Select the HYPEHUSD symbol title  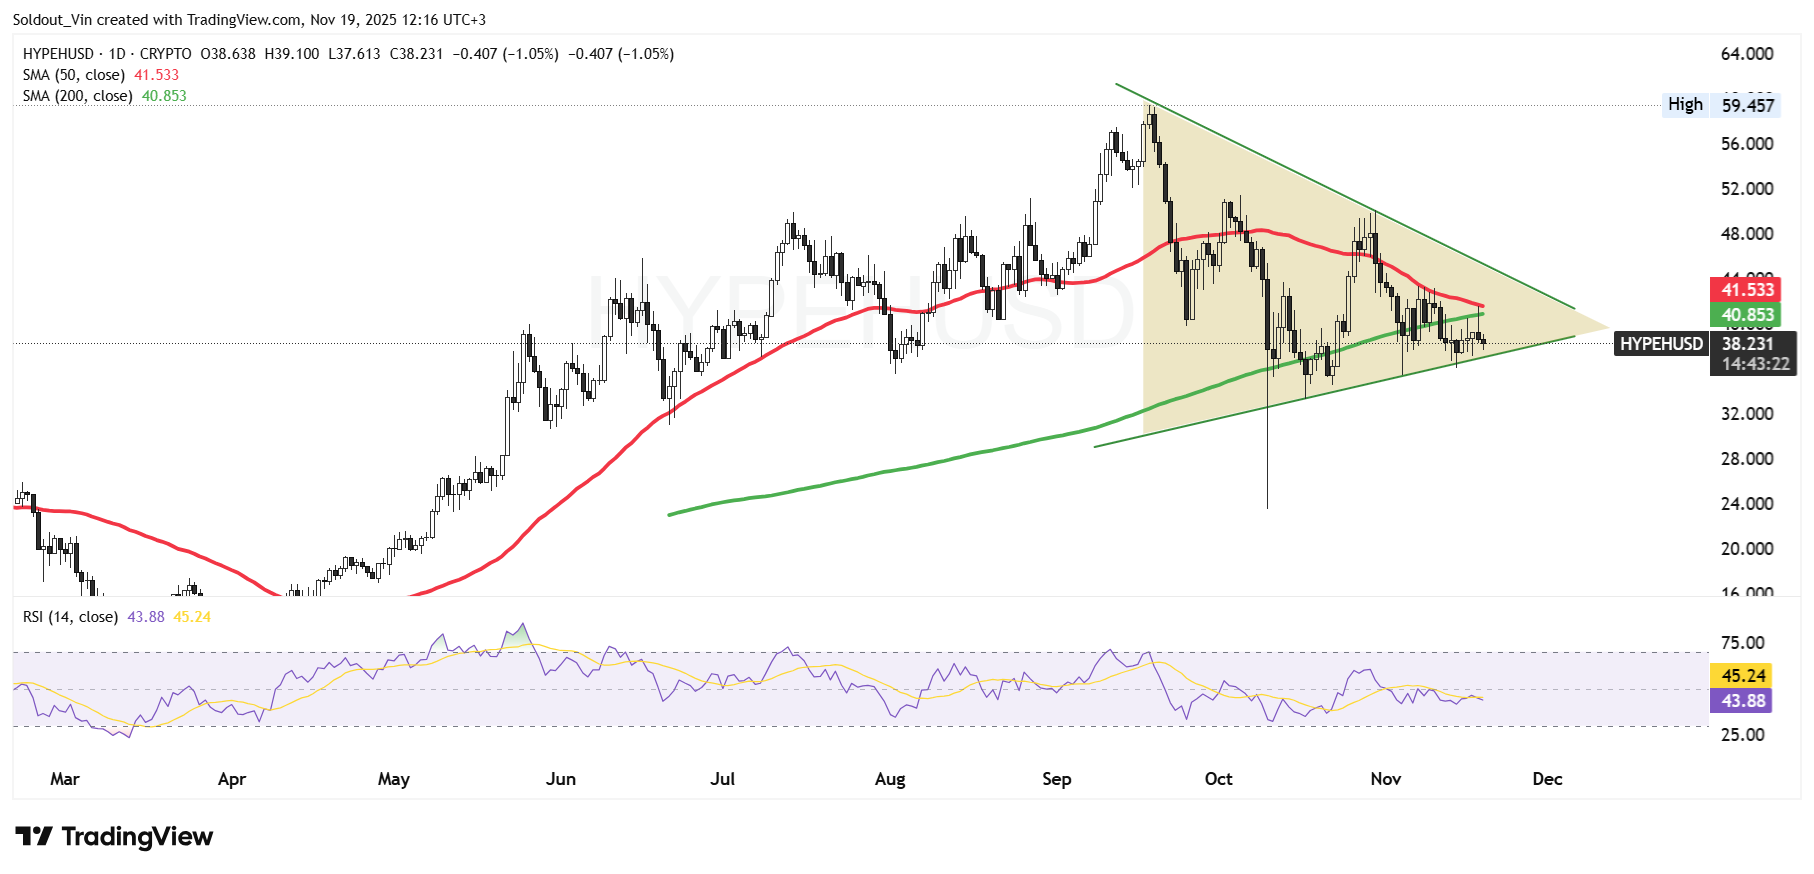tap(58, 54)
